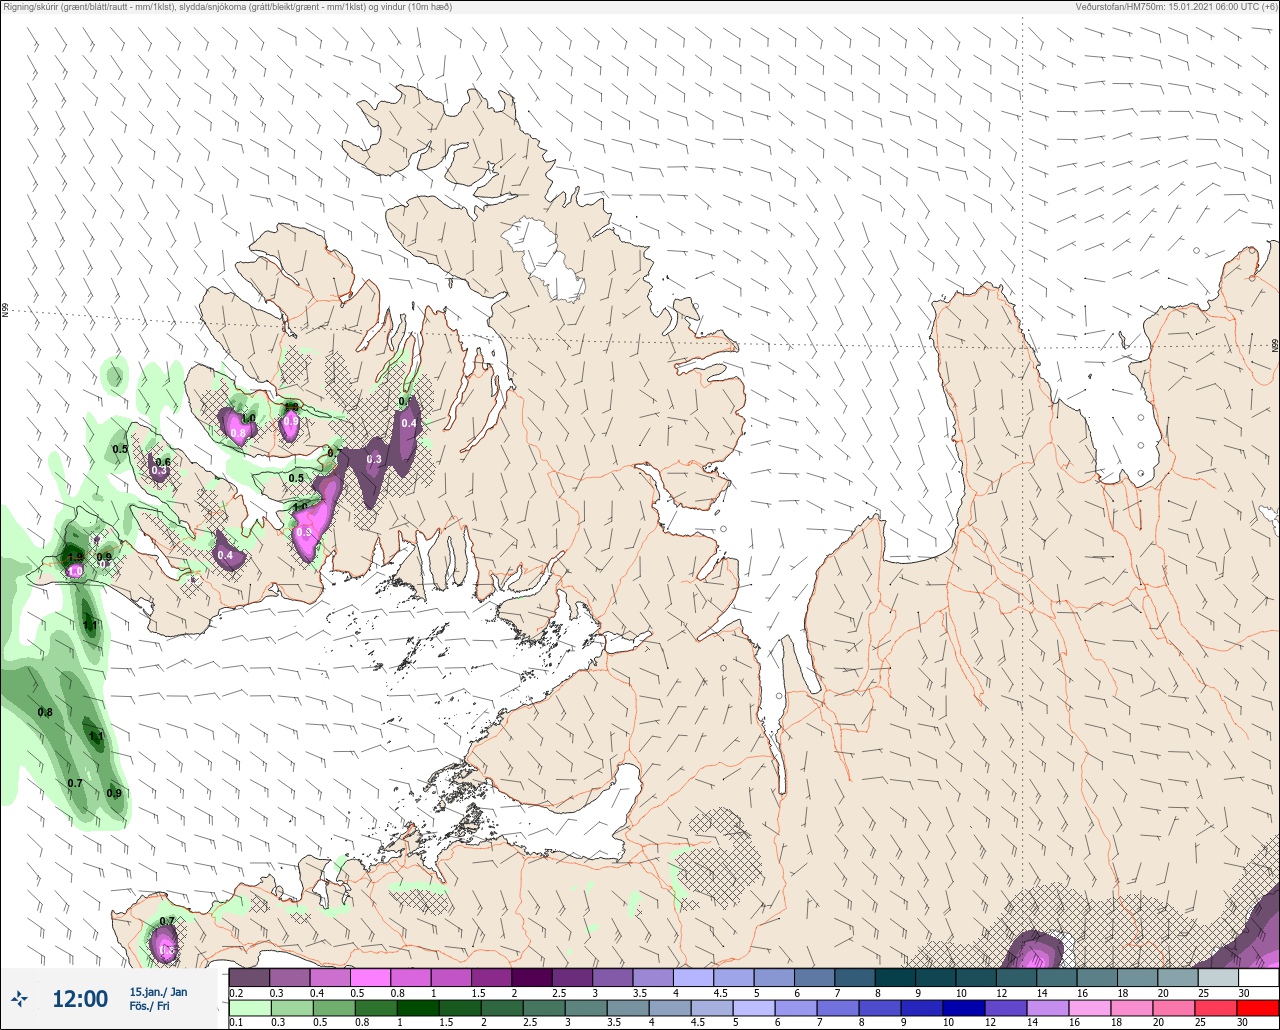Image resolution: width=1280 pixels, height=1030 pixels.
Task: Click the Rigning/skúrir map title text
Action: pyautogui.click(x=228, y=7)
